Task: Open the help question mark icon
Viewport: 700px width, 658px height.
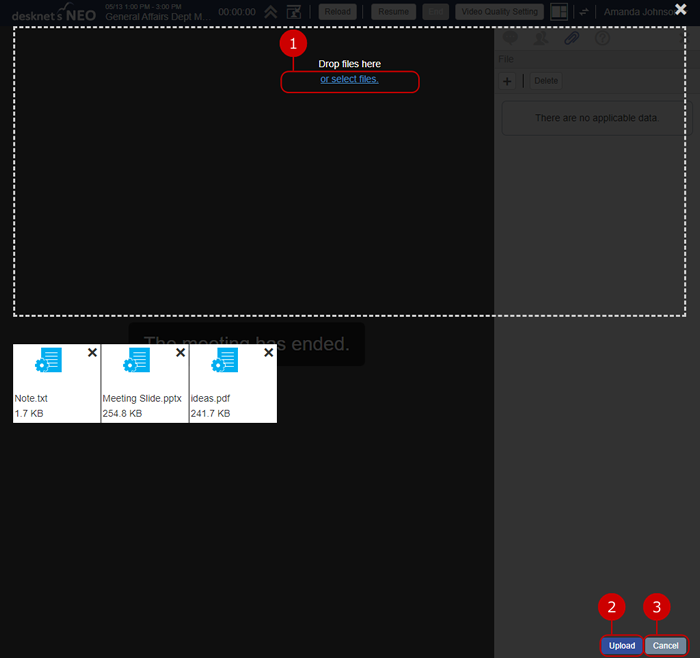Action: 602,38
